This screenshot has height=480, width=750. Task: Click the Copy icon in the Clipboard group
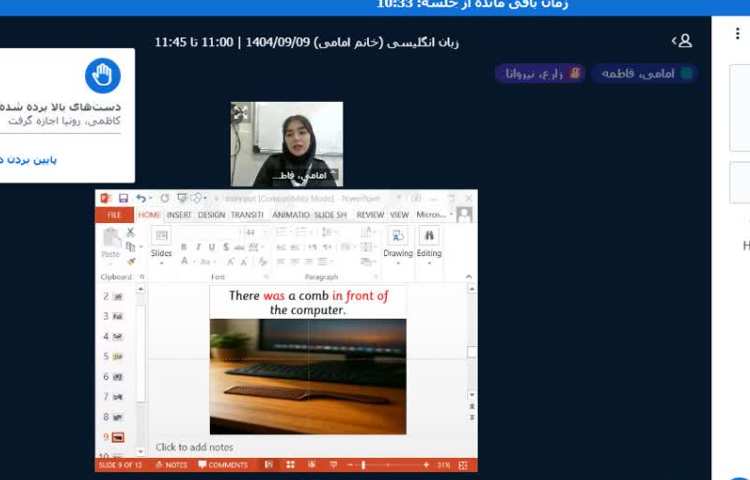click(x=130, y=247)
